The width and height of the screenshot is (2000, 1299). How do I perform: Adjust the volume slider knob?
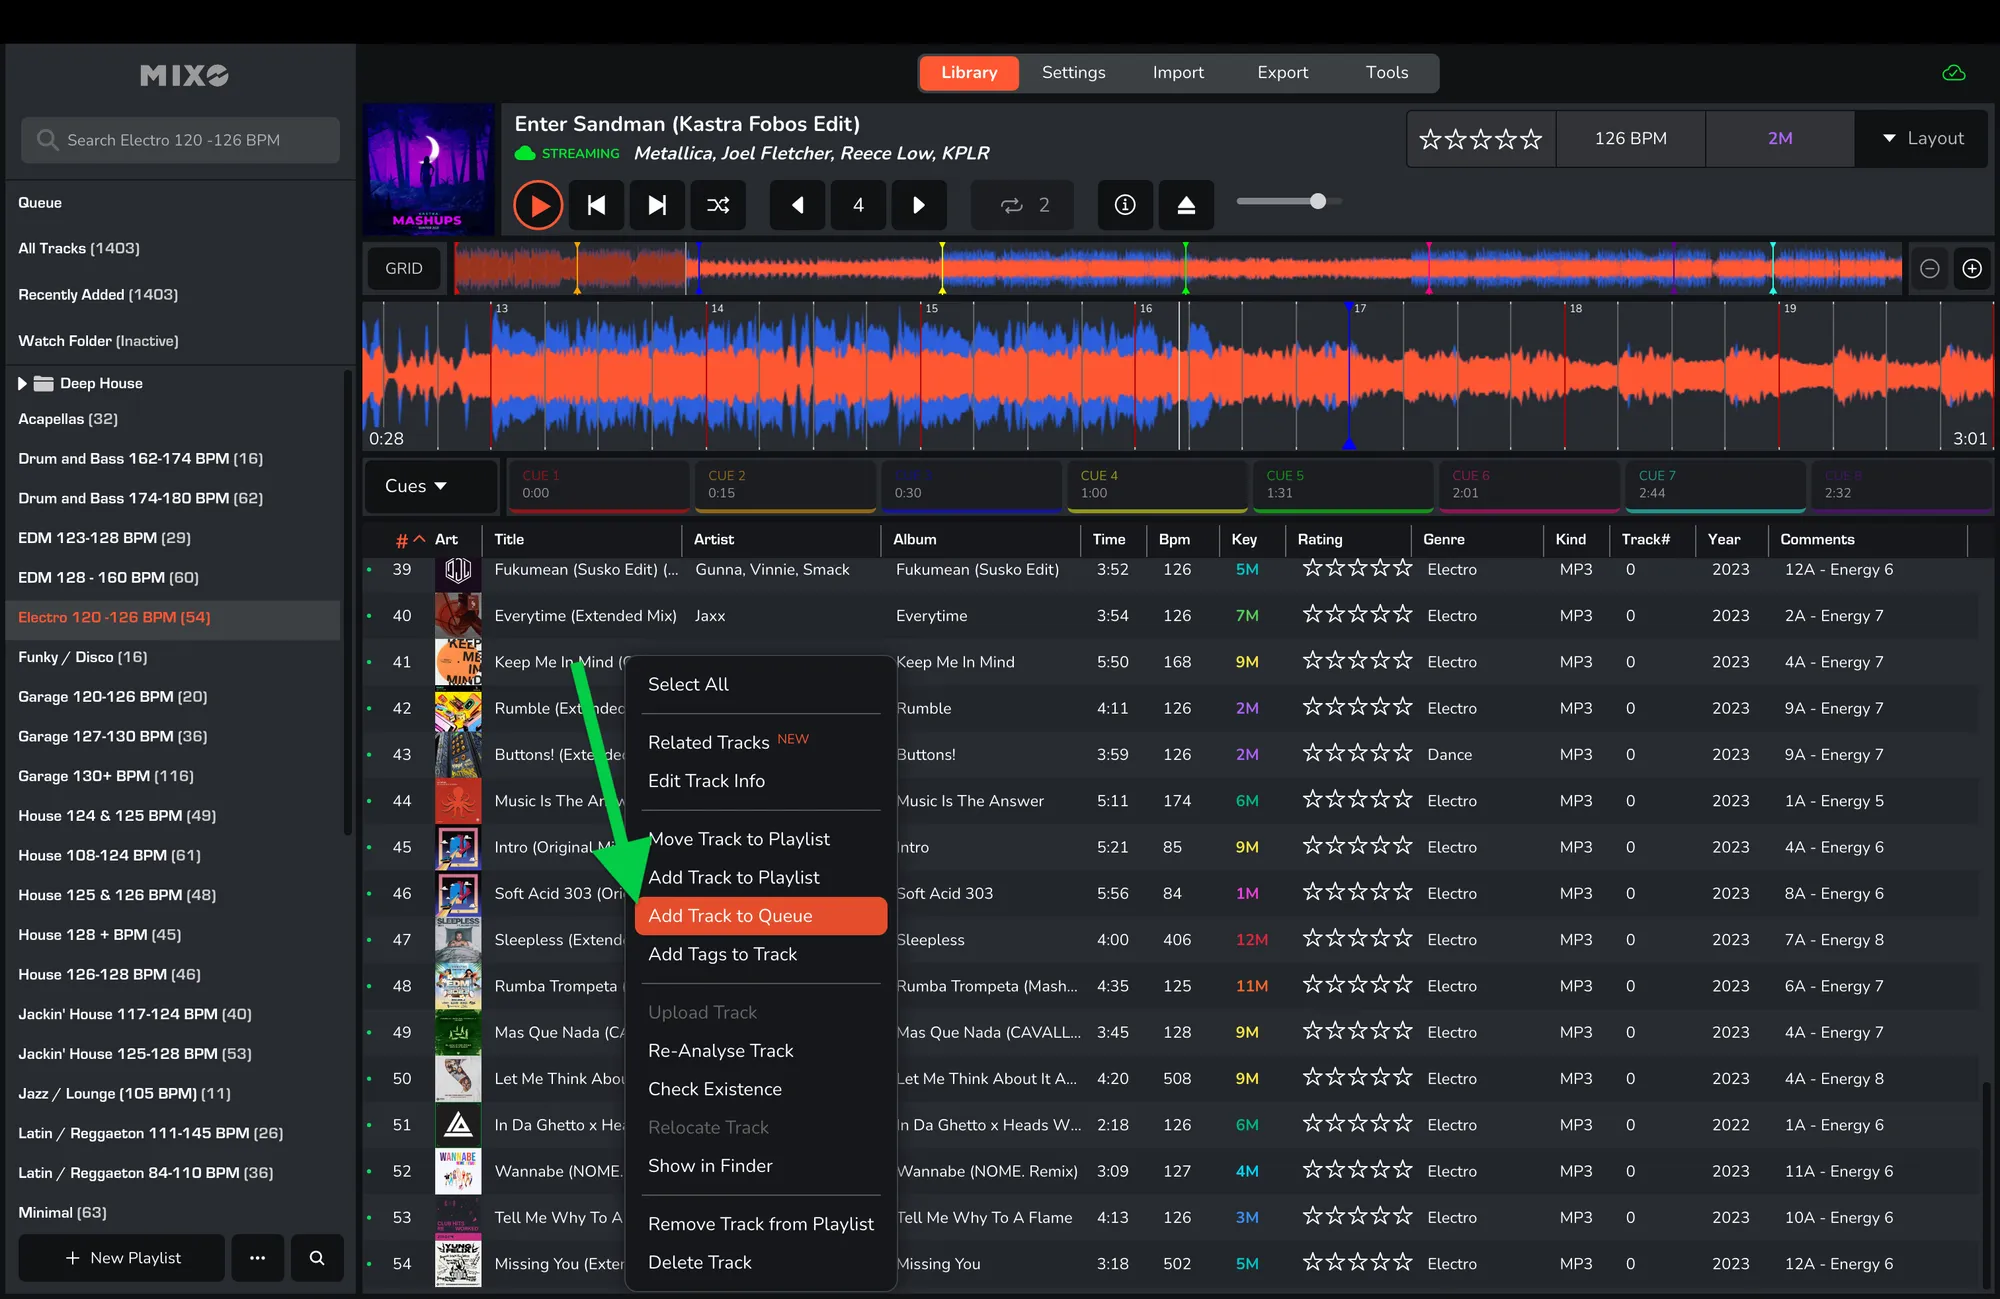pos(1318,201)
